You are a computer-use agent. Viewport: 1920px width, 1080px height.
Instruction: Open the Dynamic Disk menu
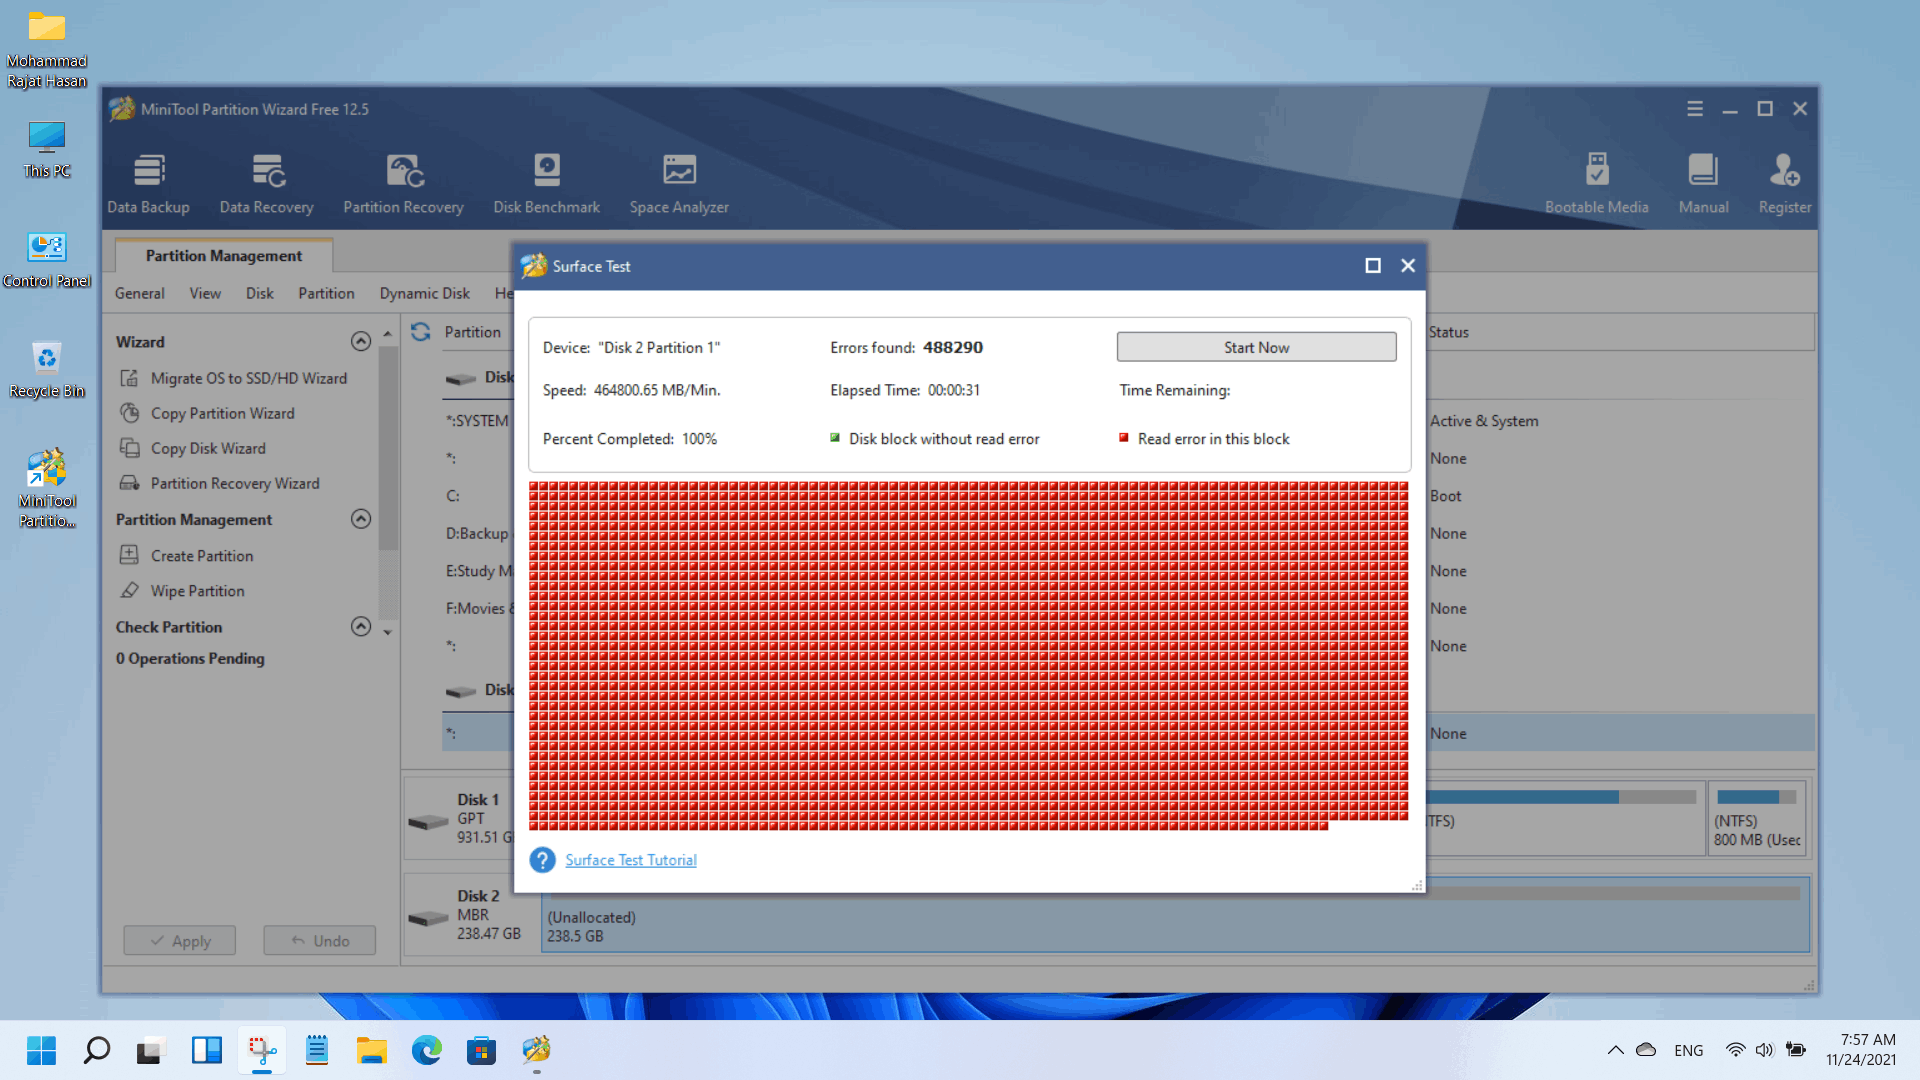click(424, 293)
